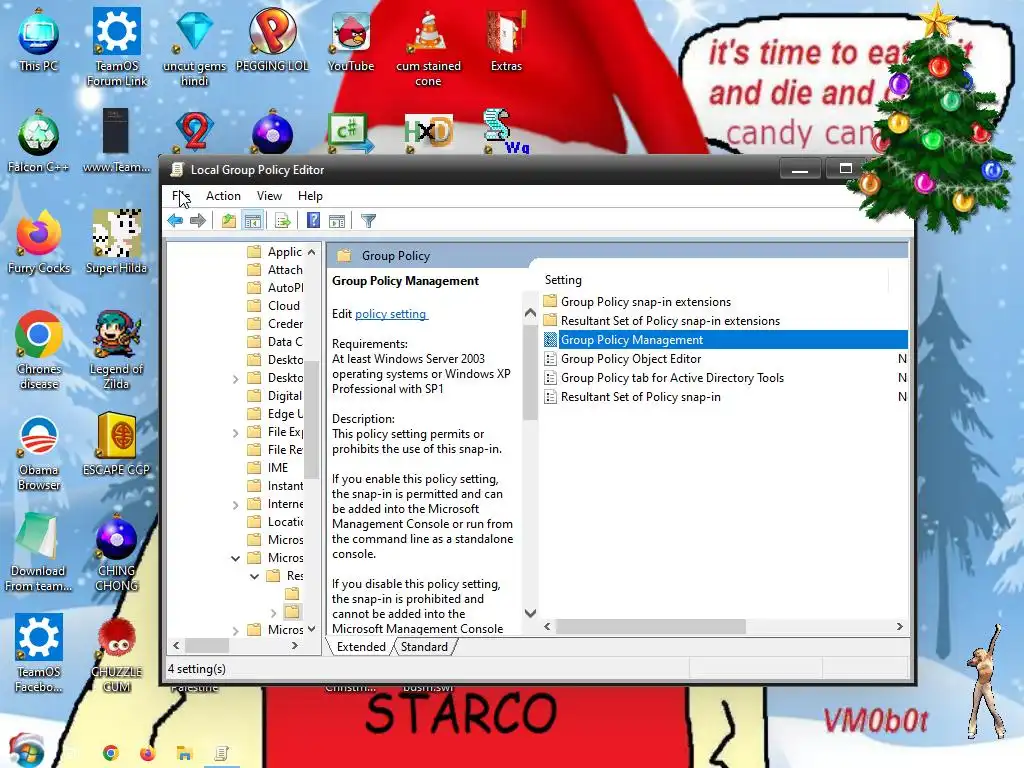Expand the highlighted unnamed subfolder under Res
The image size is (1024, 768).
point(274,612)
